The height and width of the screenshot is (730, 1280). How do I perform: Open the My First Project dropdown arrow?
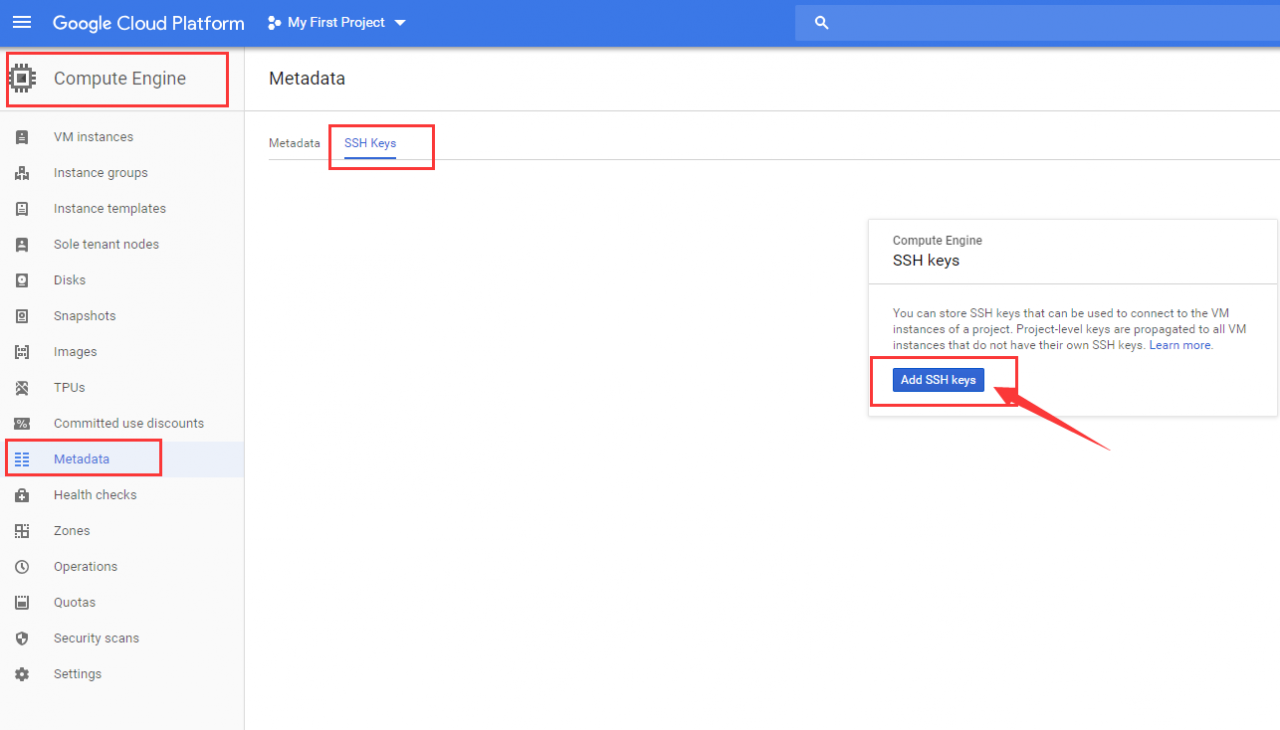pyautogui.click(x=400, y=22)
